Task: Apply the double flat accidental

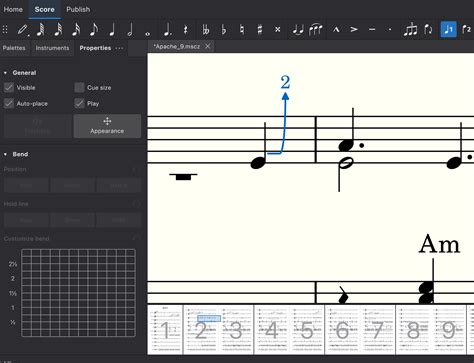Action: tap(206, 30)
